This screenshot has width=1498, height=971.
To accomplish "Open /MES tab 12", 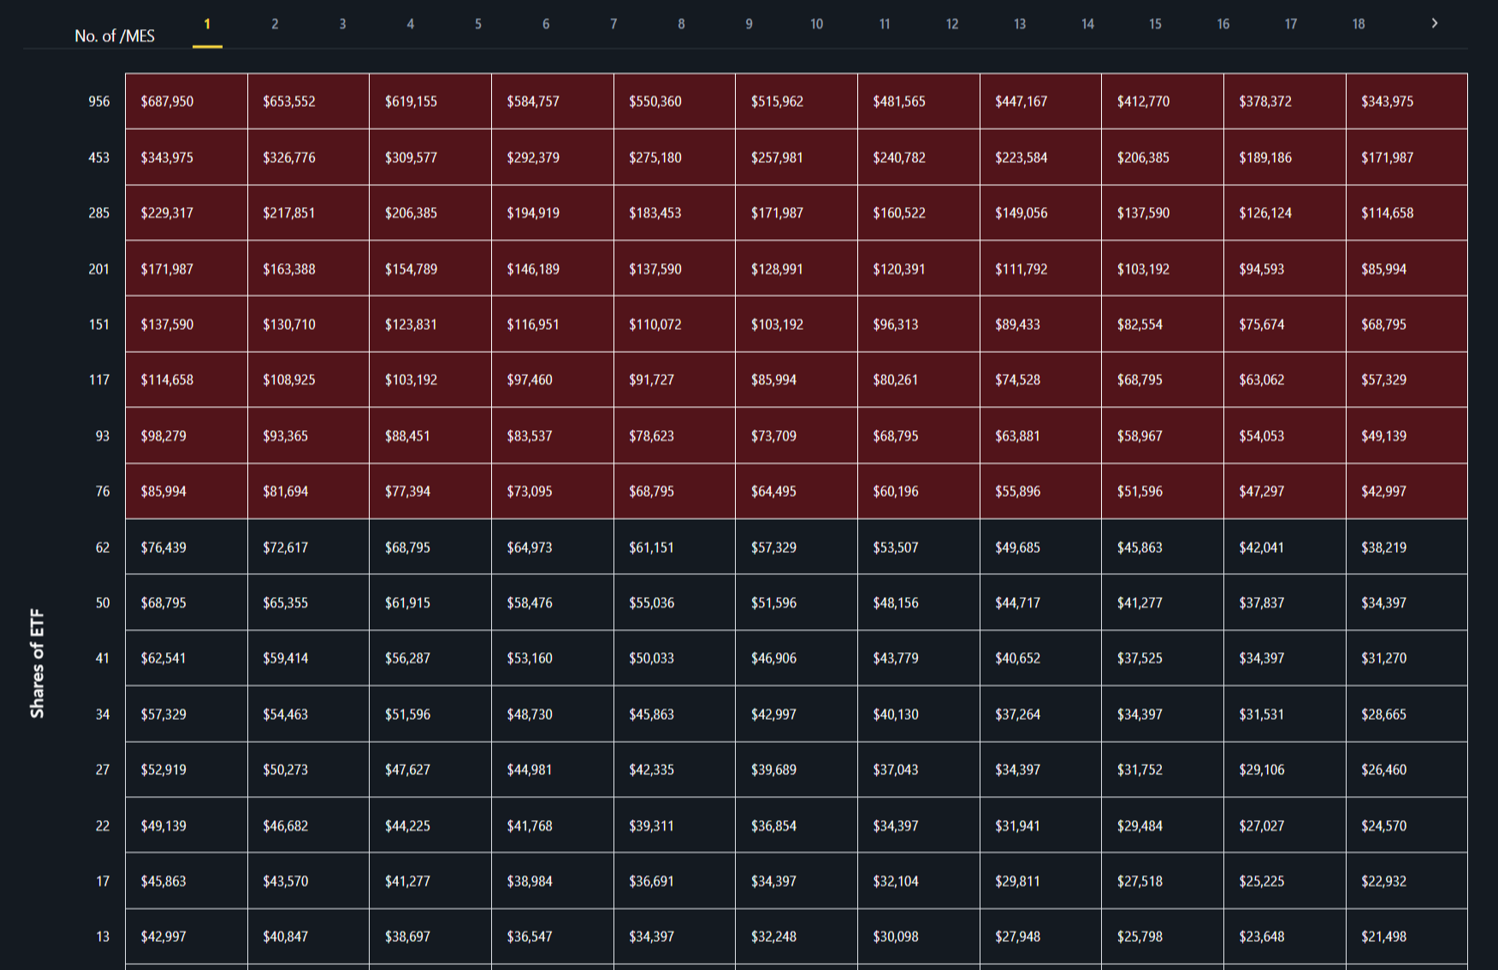I will pyautogui.click(x=952, y=24).
